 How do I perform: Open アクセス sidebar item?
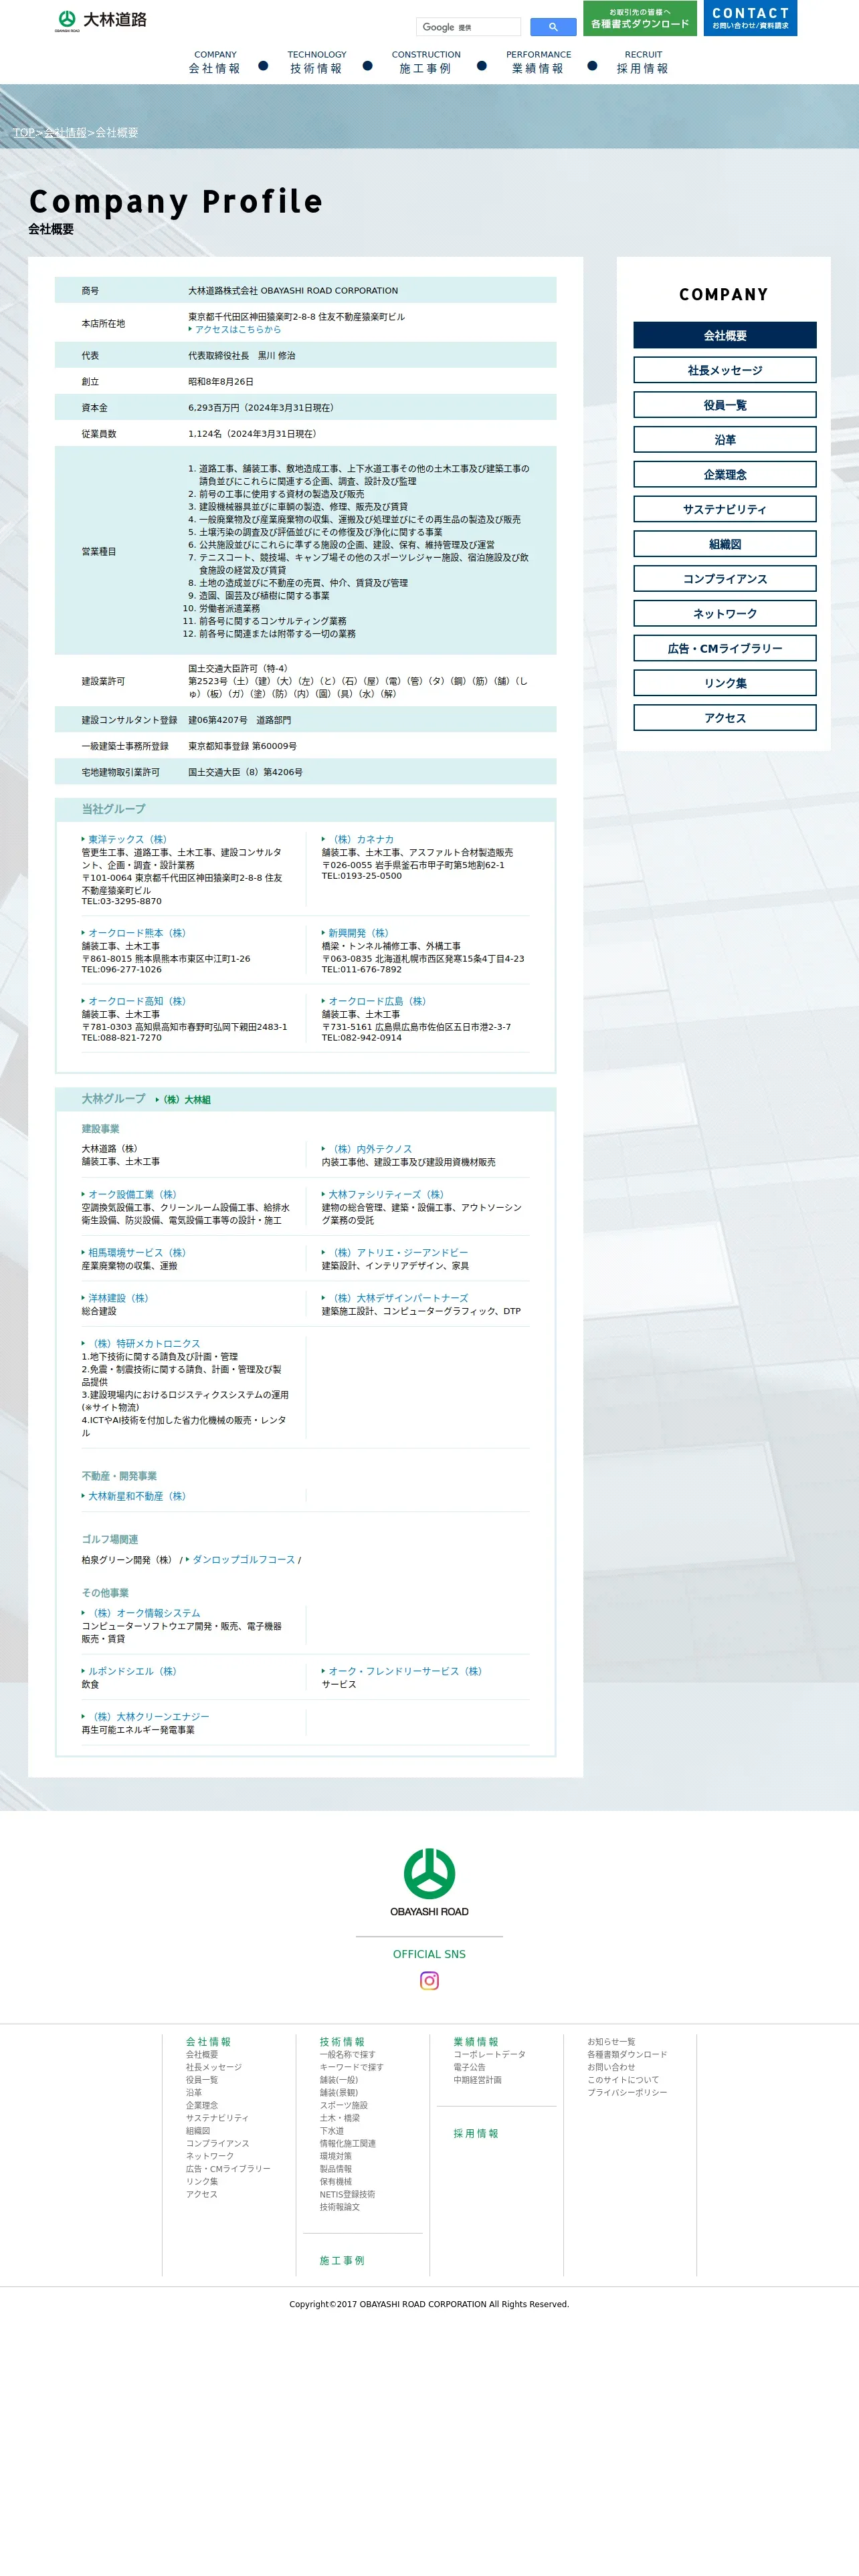(x=725, y=718)
